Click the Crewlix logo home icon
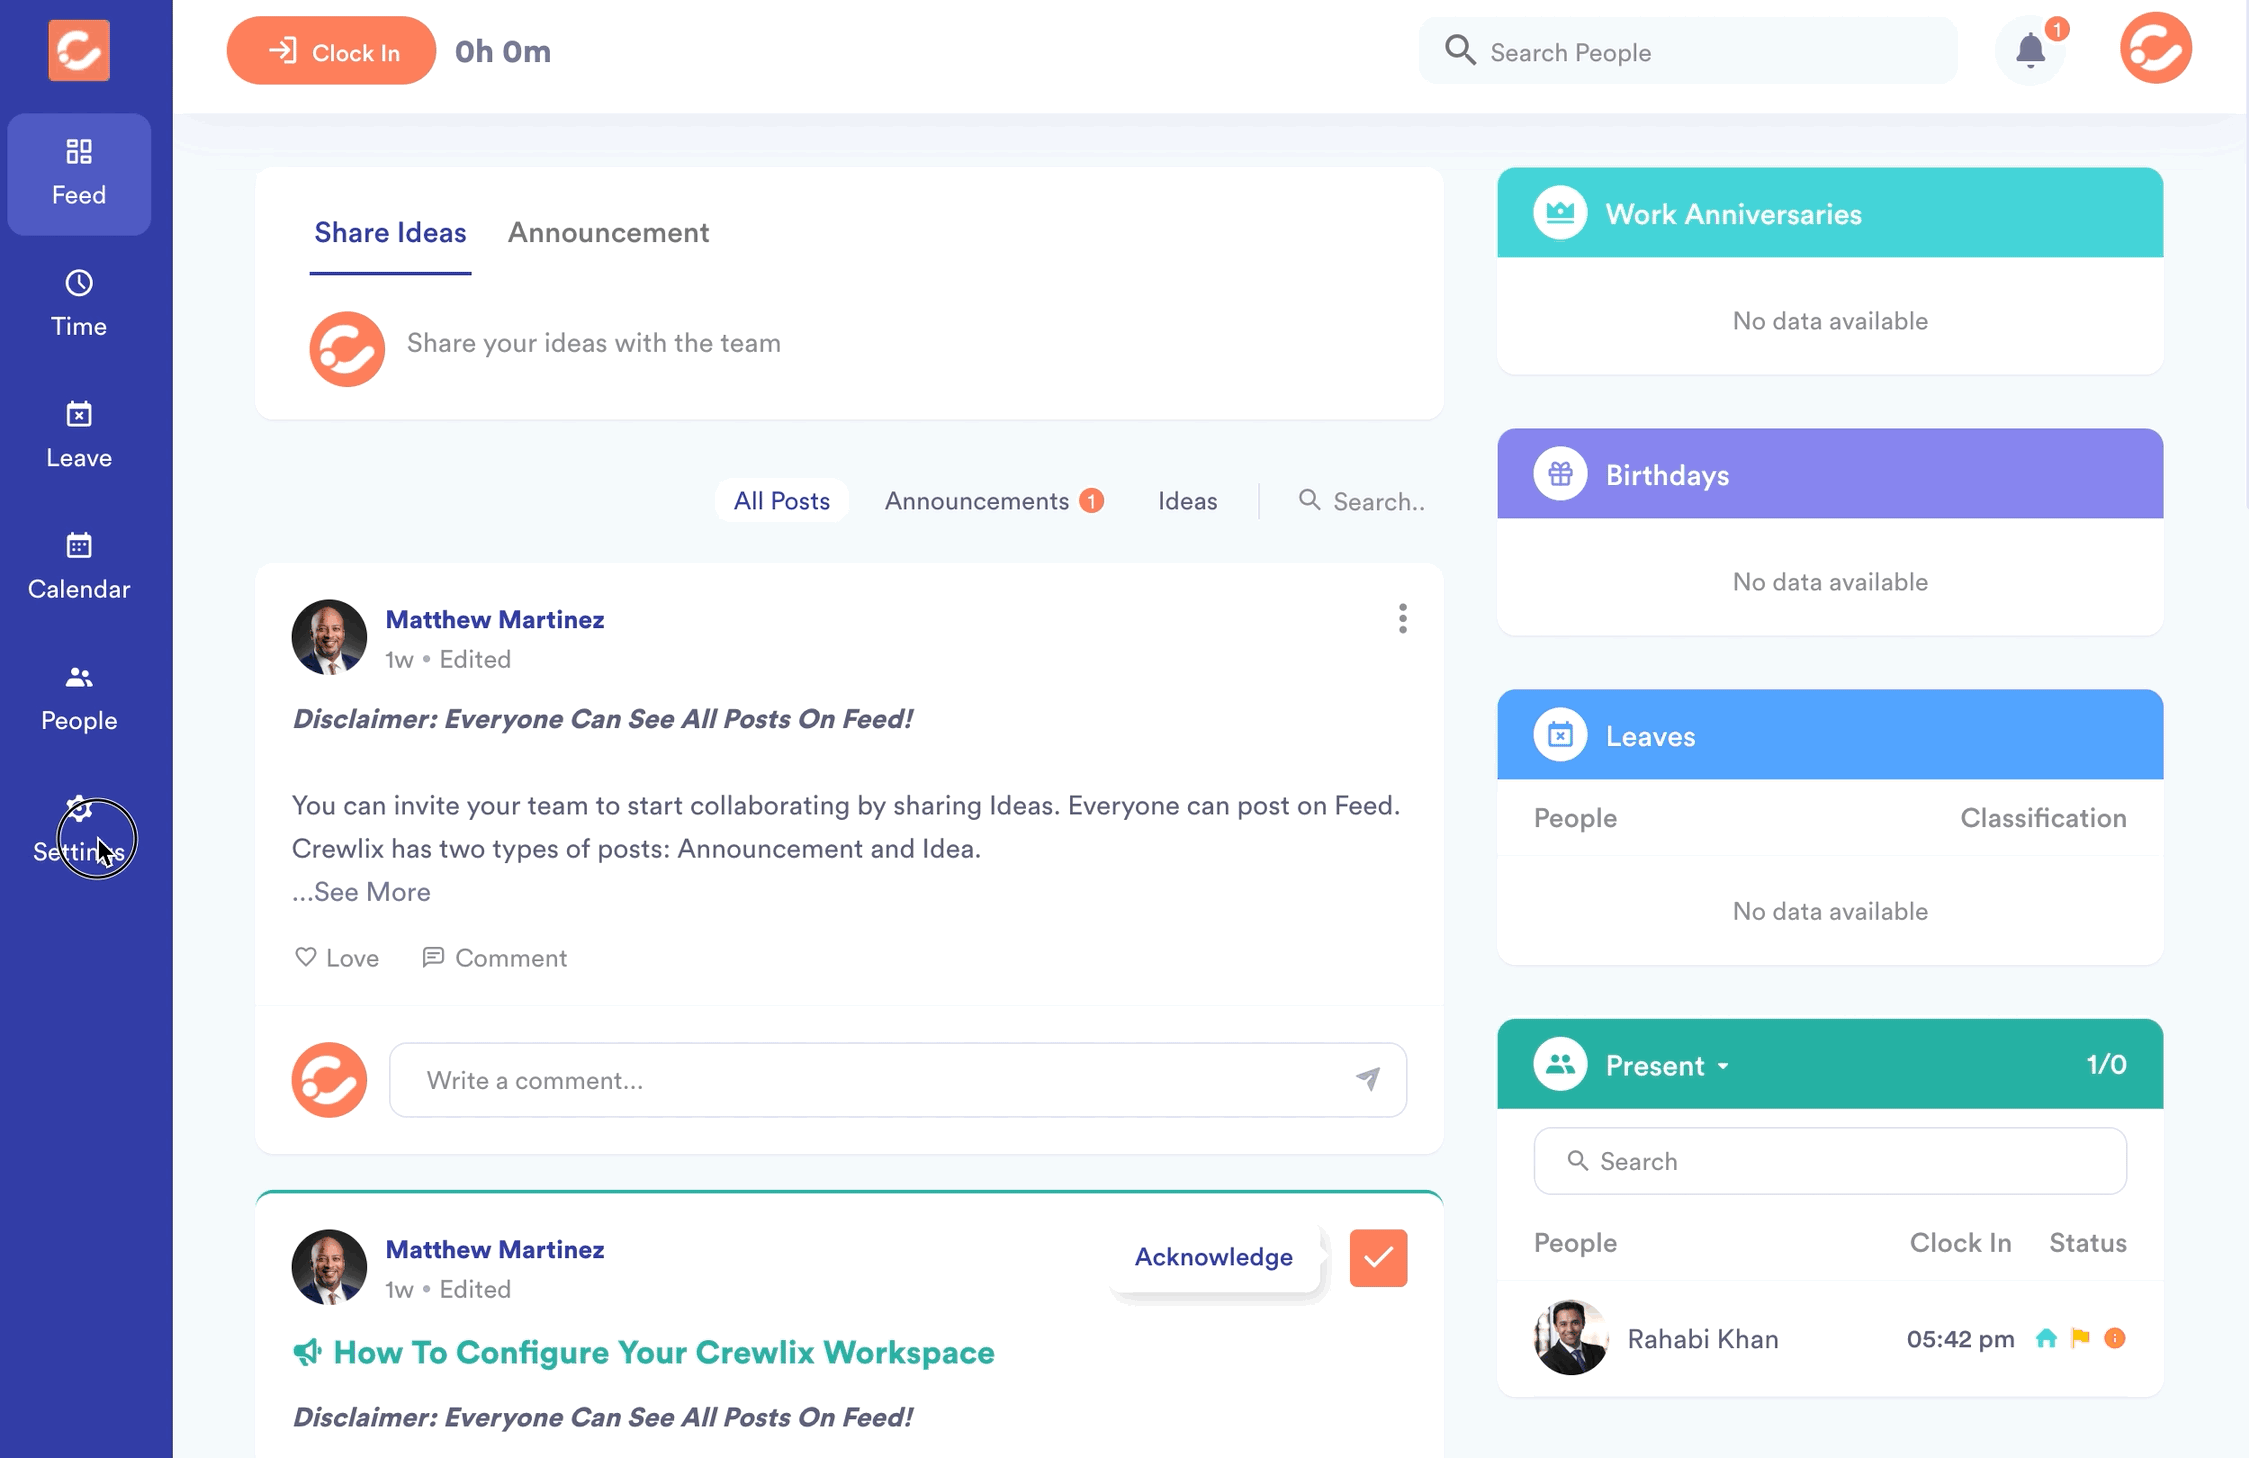The height and width of the screenshot is (1458, 2249). click(x=79, y=49)
